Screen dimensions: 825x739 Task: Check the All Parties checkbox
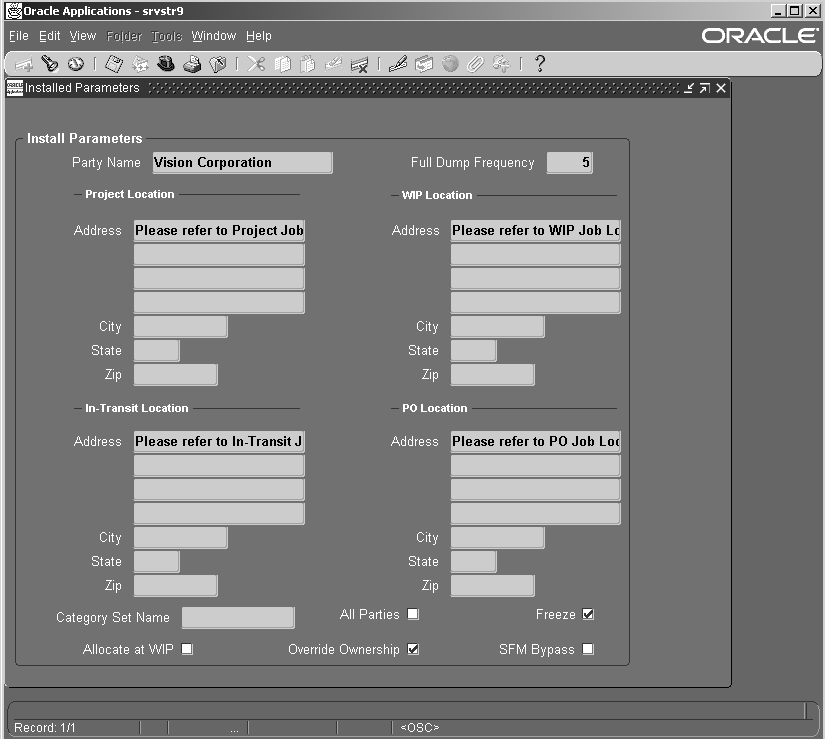tap(413, 614)
